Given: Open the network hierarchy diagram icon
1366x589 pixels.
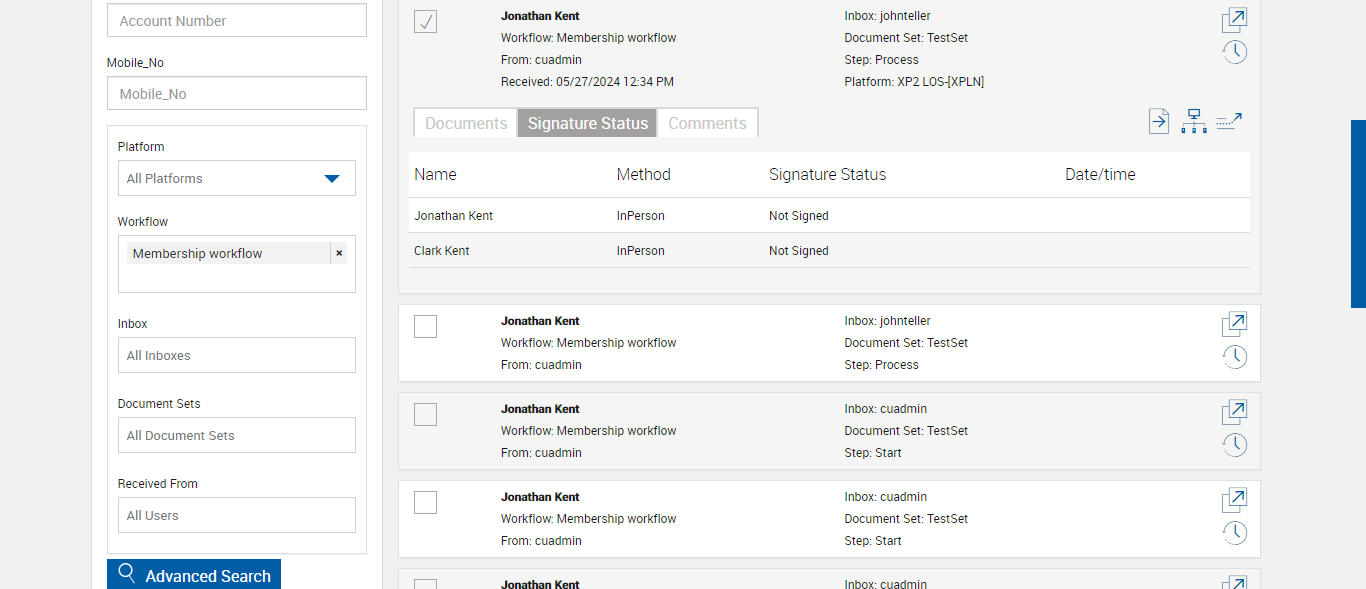Looking at the screenshot, I should (x=1193, y=122).
